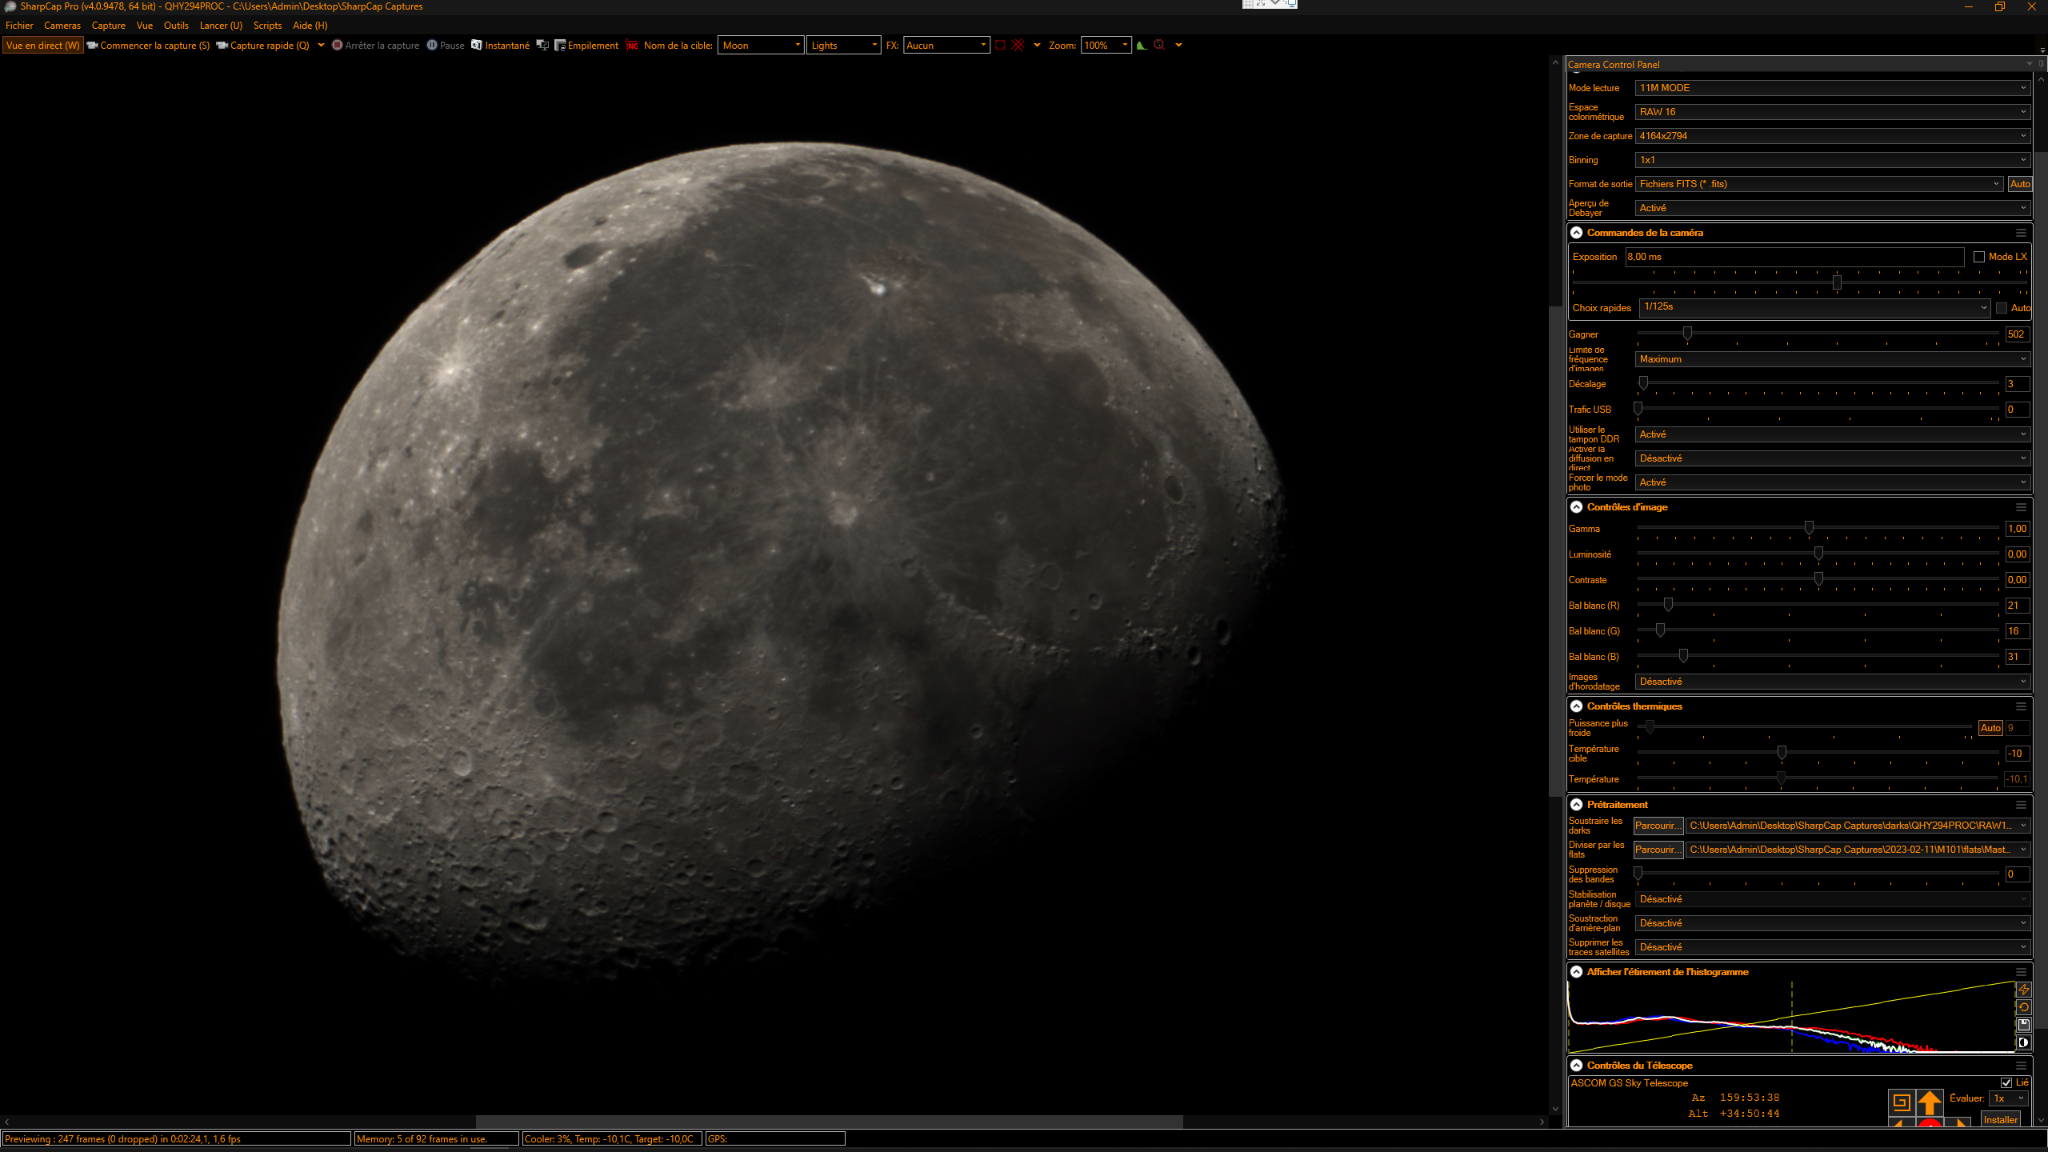Click the Gamma slider handle
The width and height of the screenshot is (2048, 1152).
pos(1808,527)
